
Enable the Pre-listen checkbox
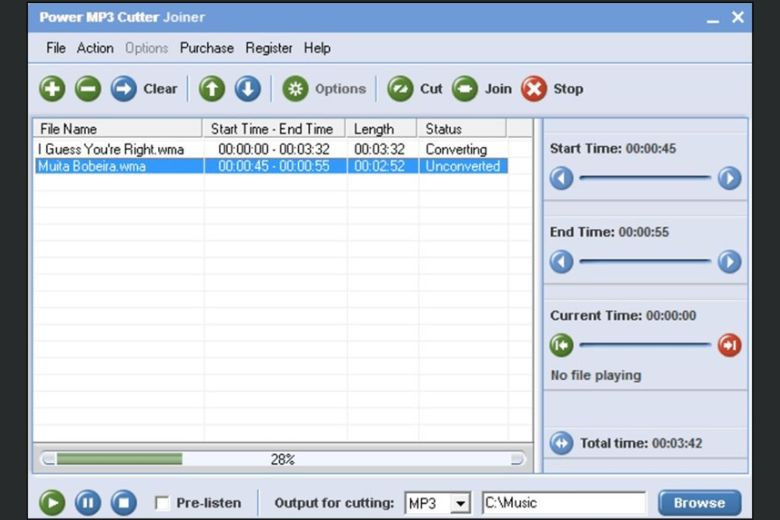pyautogui.click(x=162, y=503)
